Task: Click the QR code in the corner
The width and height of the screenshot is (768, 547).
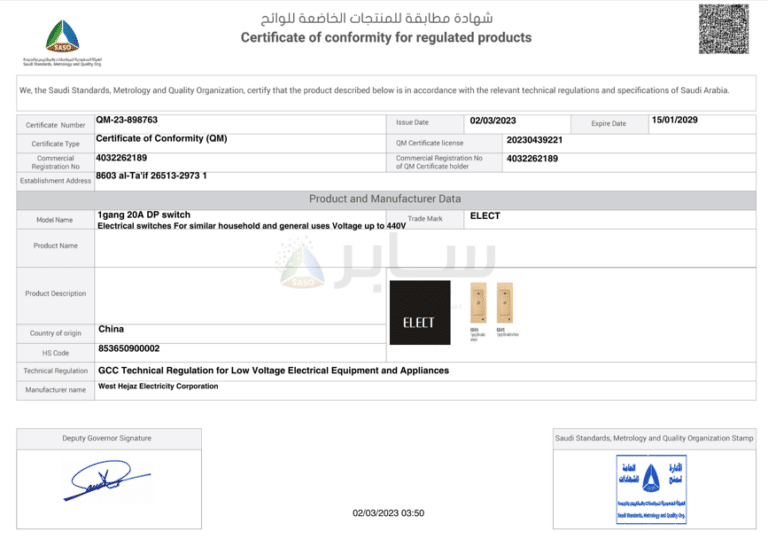Action: (x=723, y=30)
